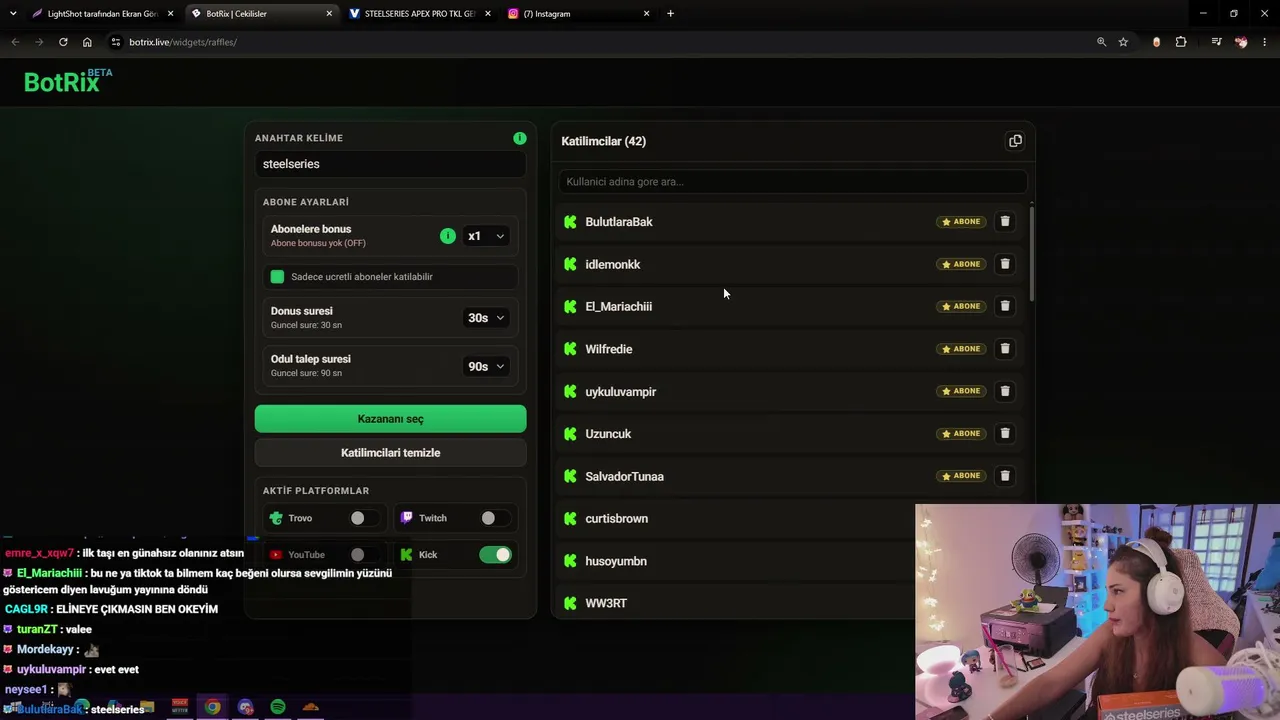Close the LightShot tab

[171, 14]
